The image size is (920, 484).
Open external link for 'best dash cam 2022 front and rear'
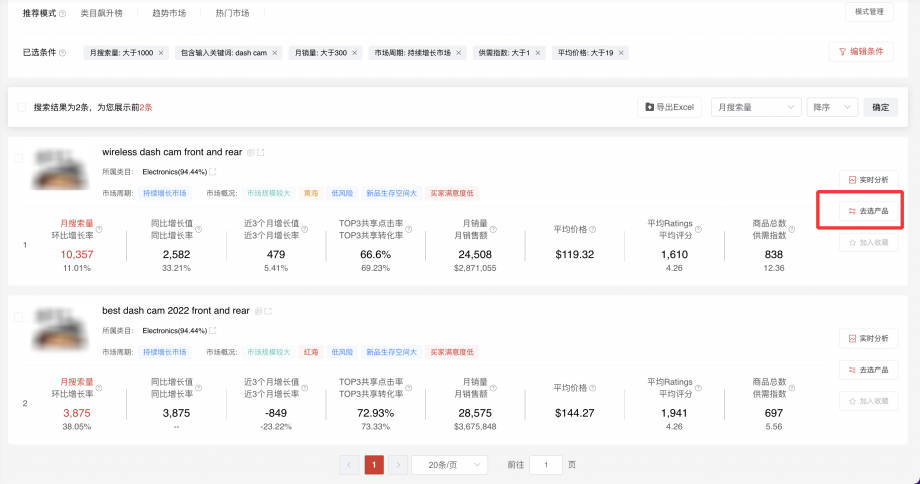pos(268,311)
